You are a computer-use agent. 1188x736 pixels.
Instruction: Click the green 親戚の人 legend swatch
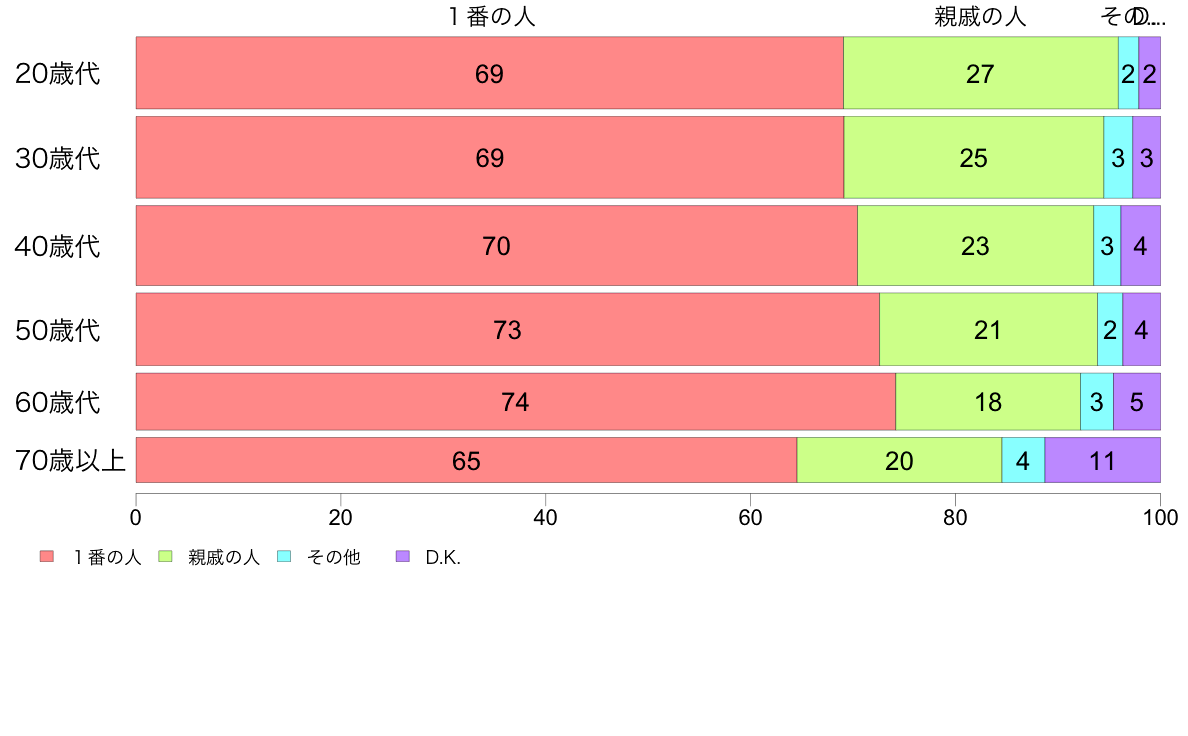pyautogui.click(x=165, y=556)
